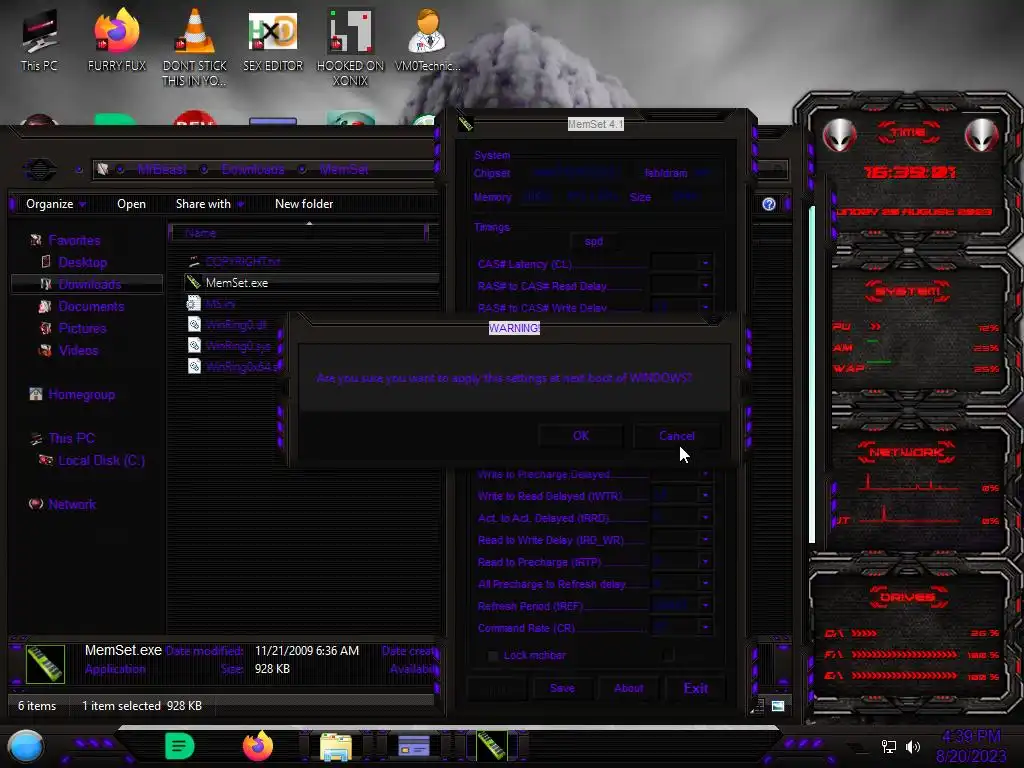Expand Write to Read Delayed (tWTR) dropdown
Screen dimensions: 1024x768
[x=705, y=496]
